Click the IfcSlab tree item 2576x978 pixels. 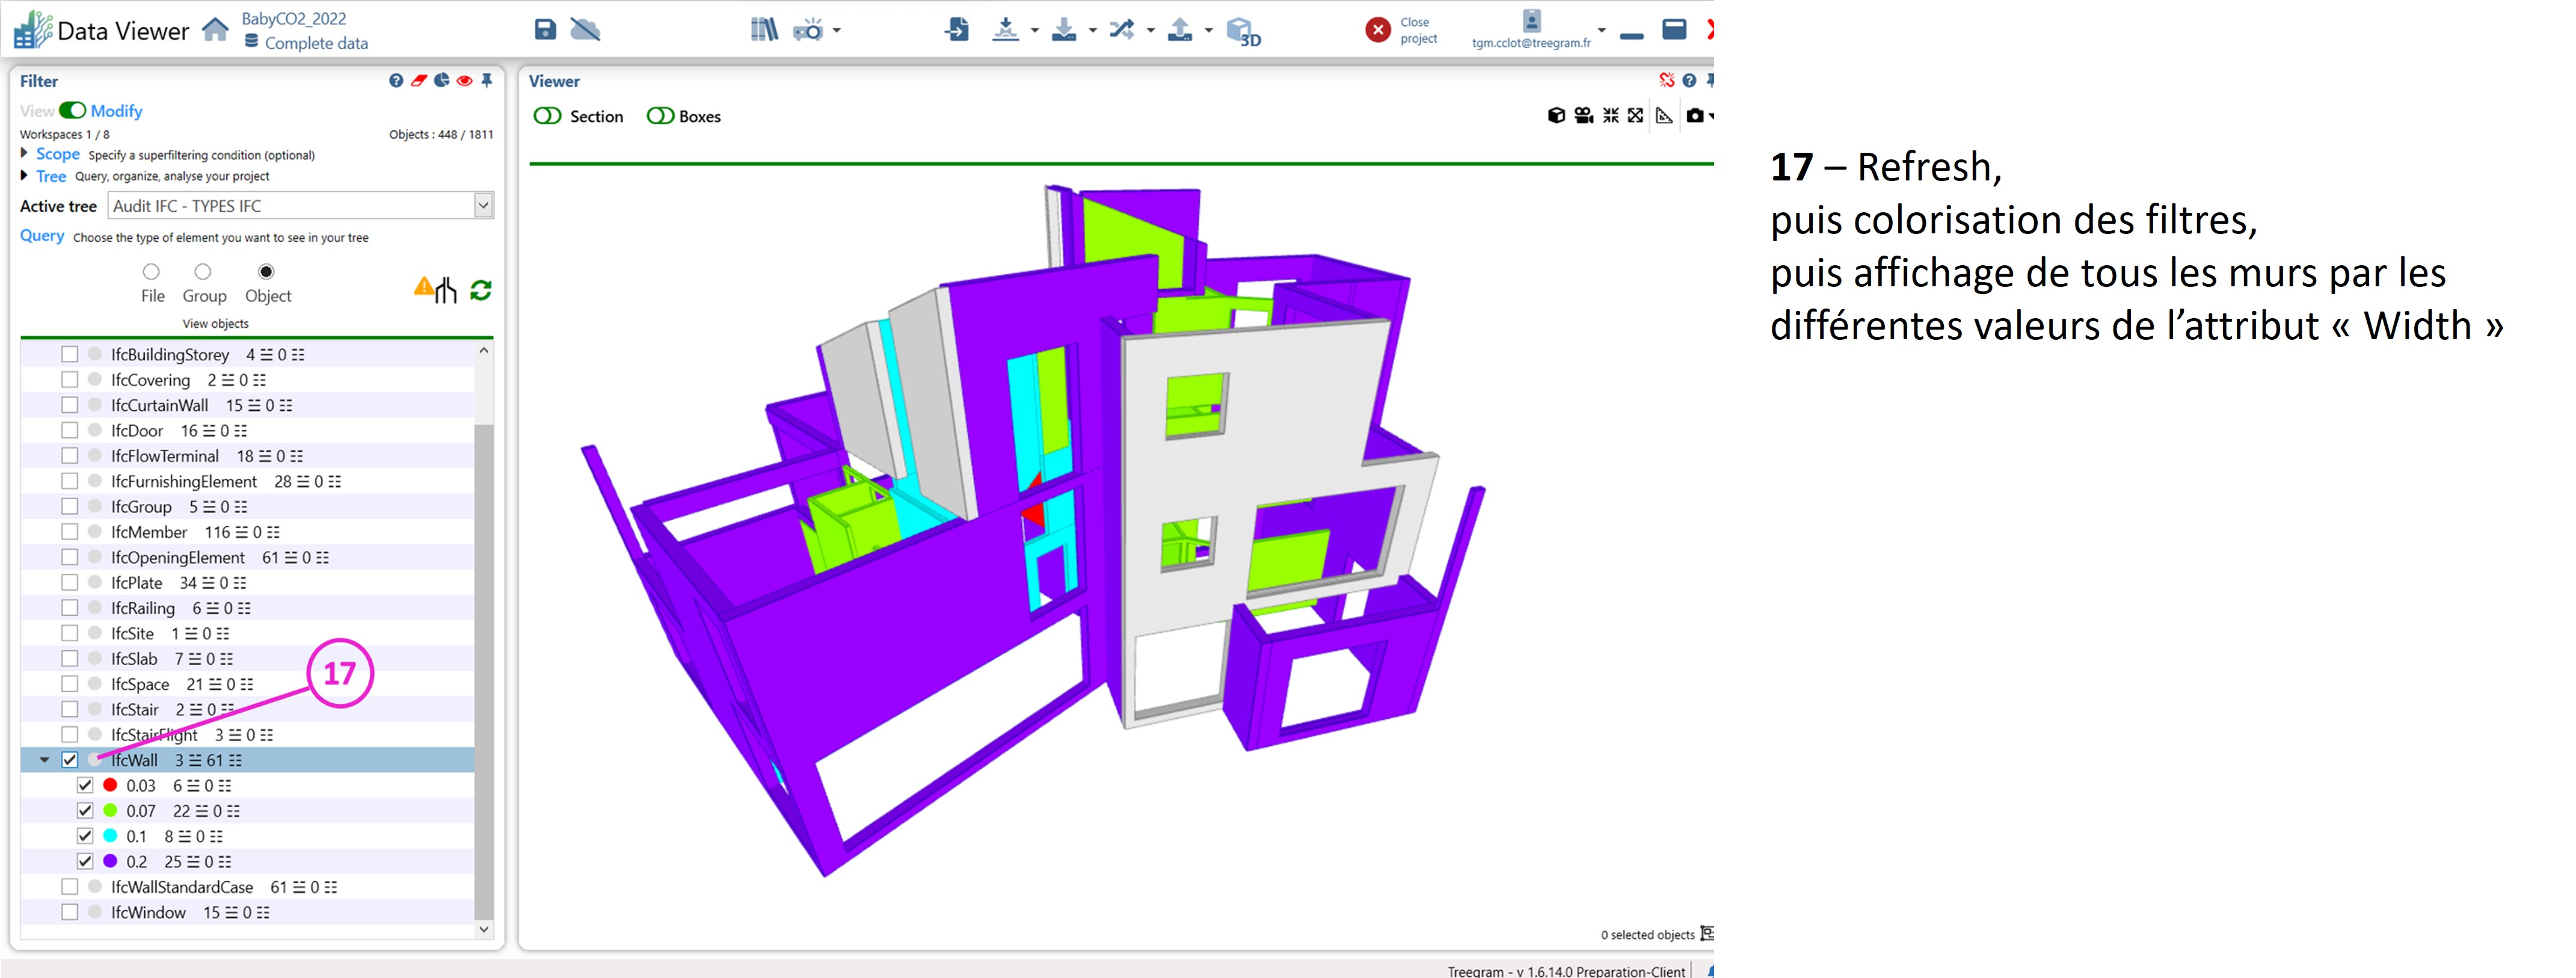[x=134, y=659]
